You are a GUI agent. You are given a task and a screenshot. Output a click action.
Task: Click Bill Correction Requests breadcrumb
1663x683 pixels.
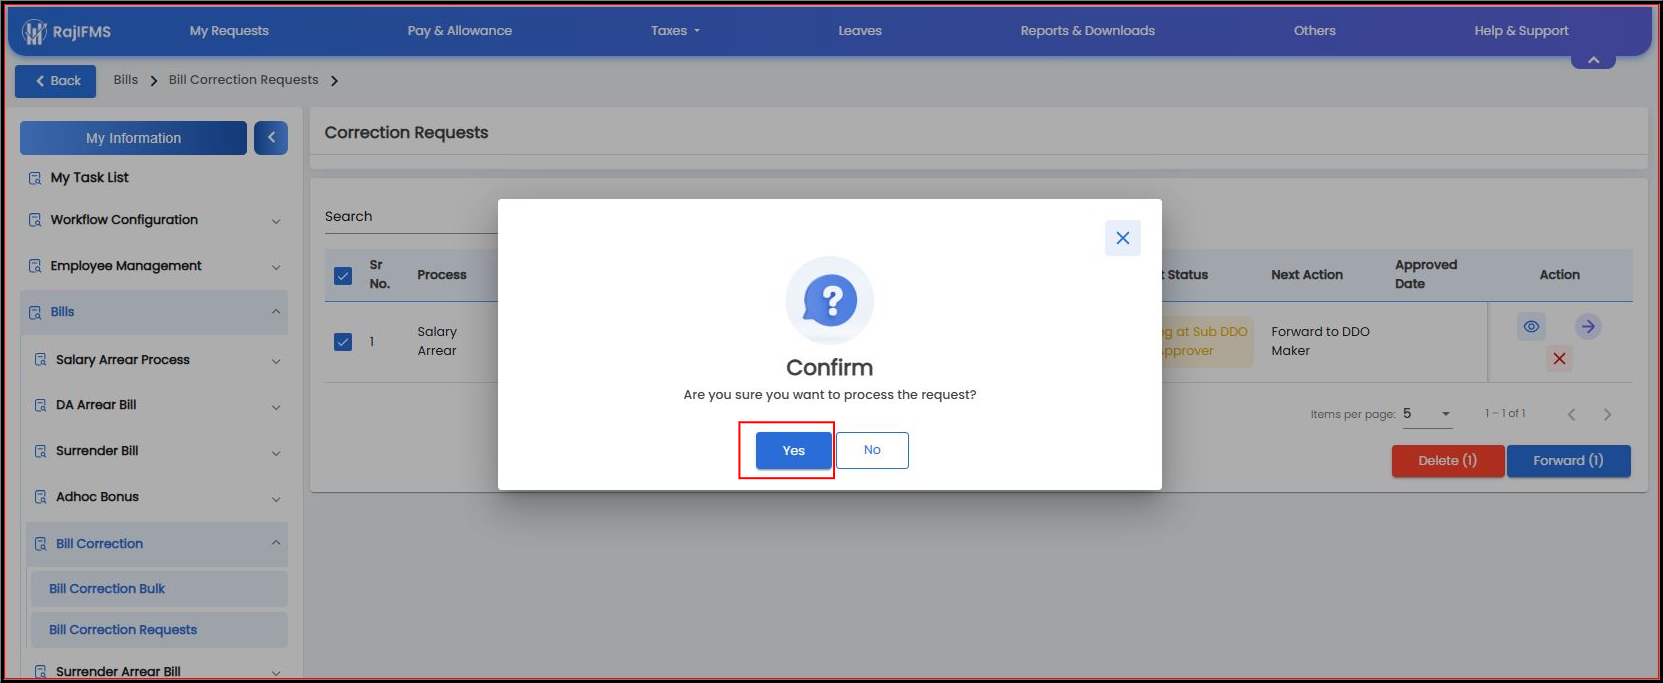click(x=243, y=80)
